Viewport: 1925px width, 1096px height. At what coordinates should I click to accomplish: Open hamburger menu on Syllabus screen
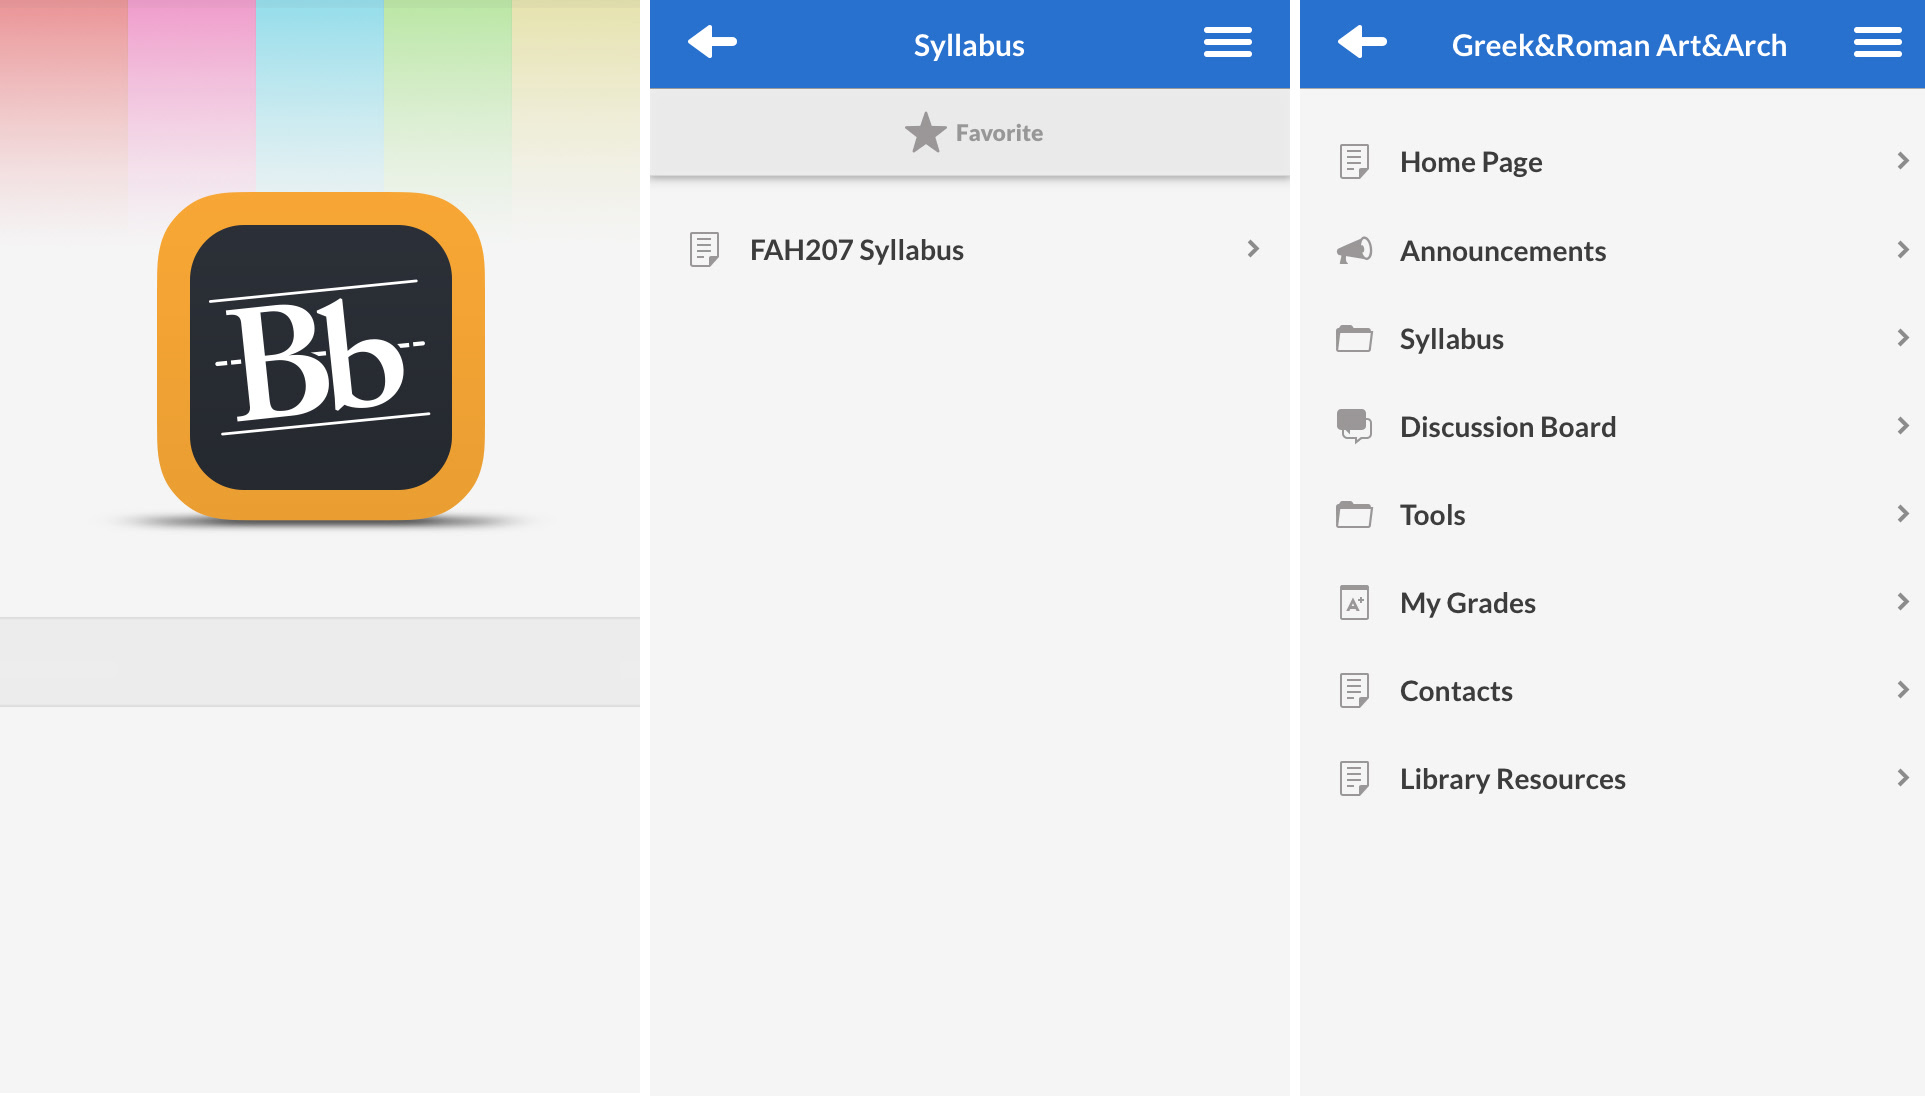pos(1227,43)
